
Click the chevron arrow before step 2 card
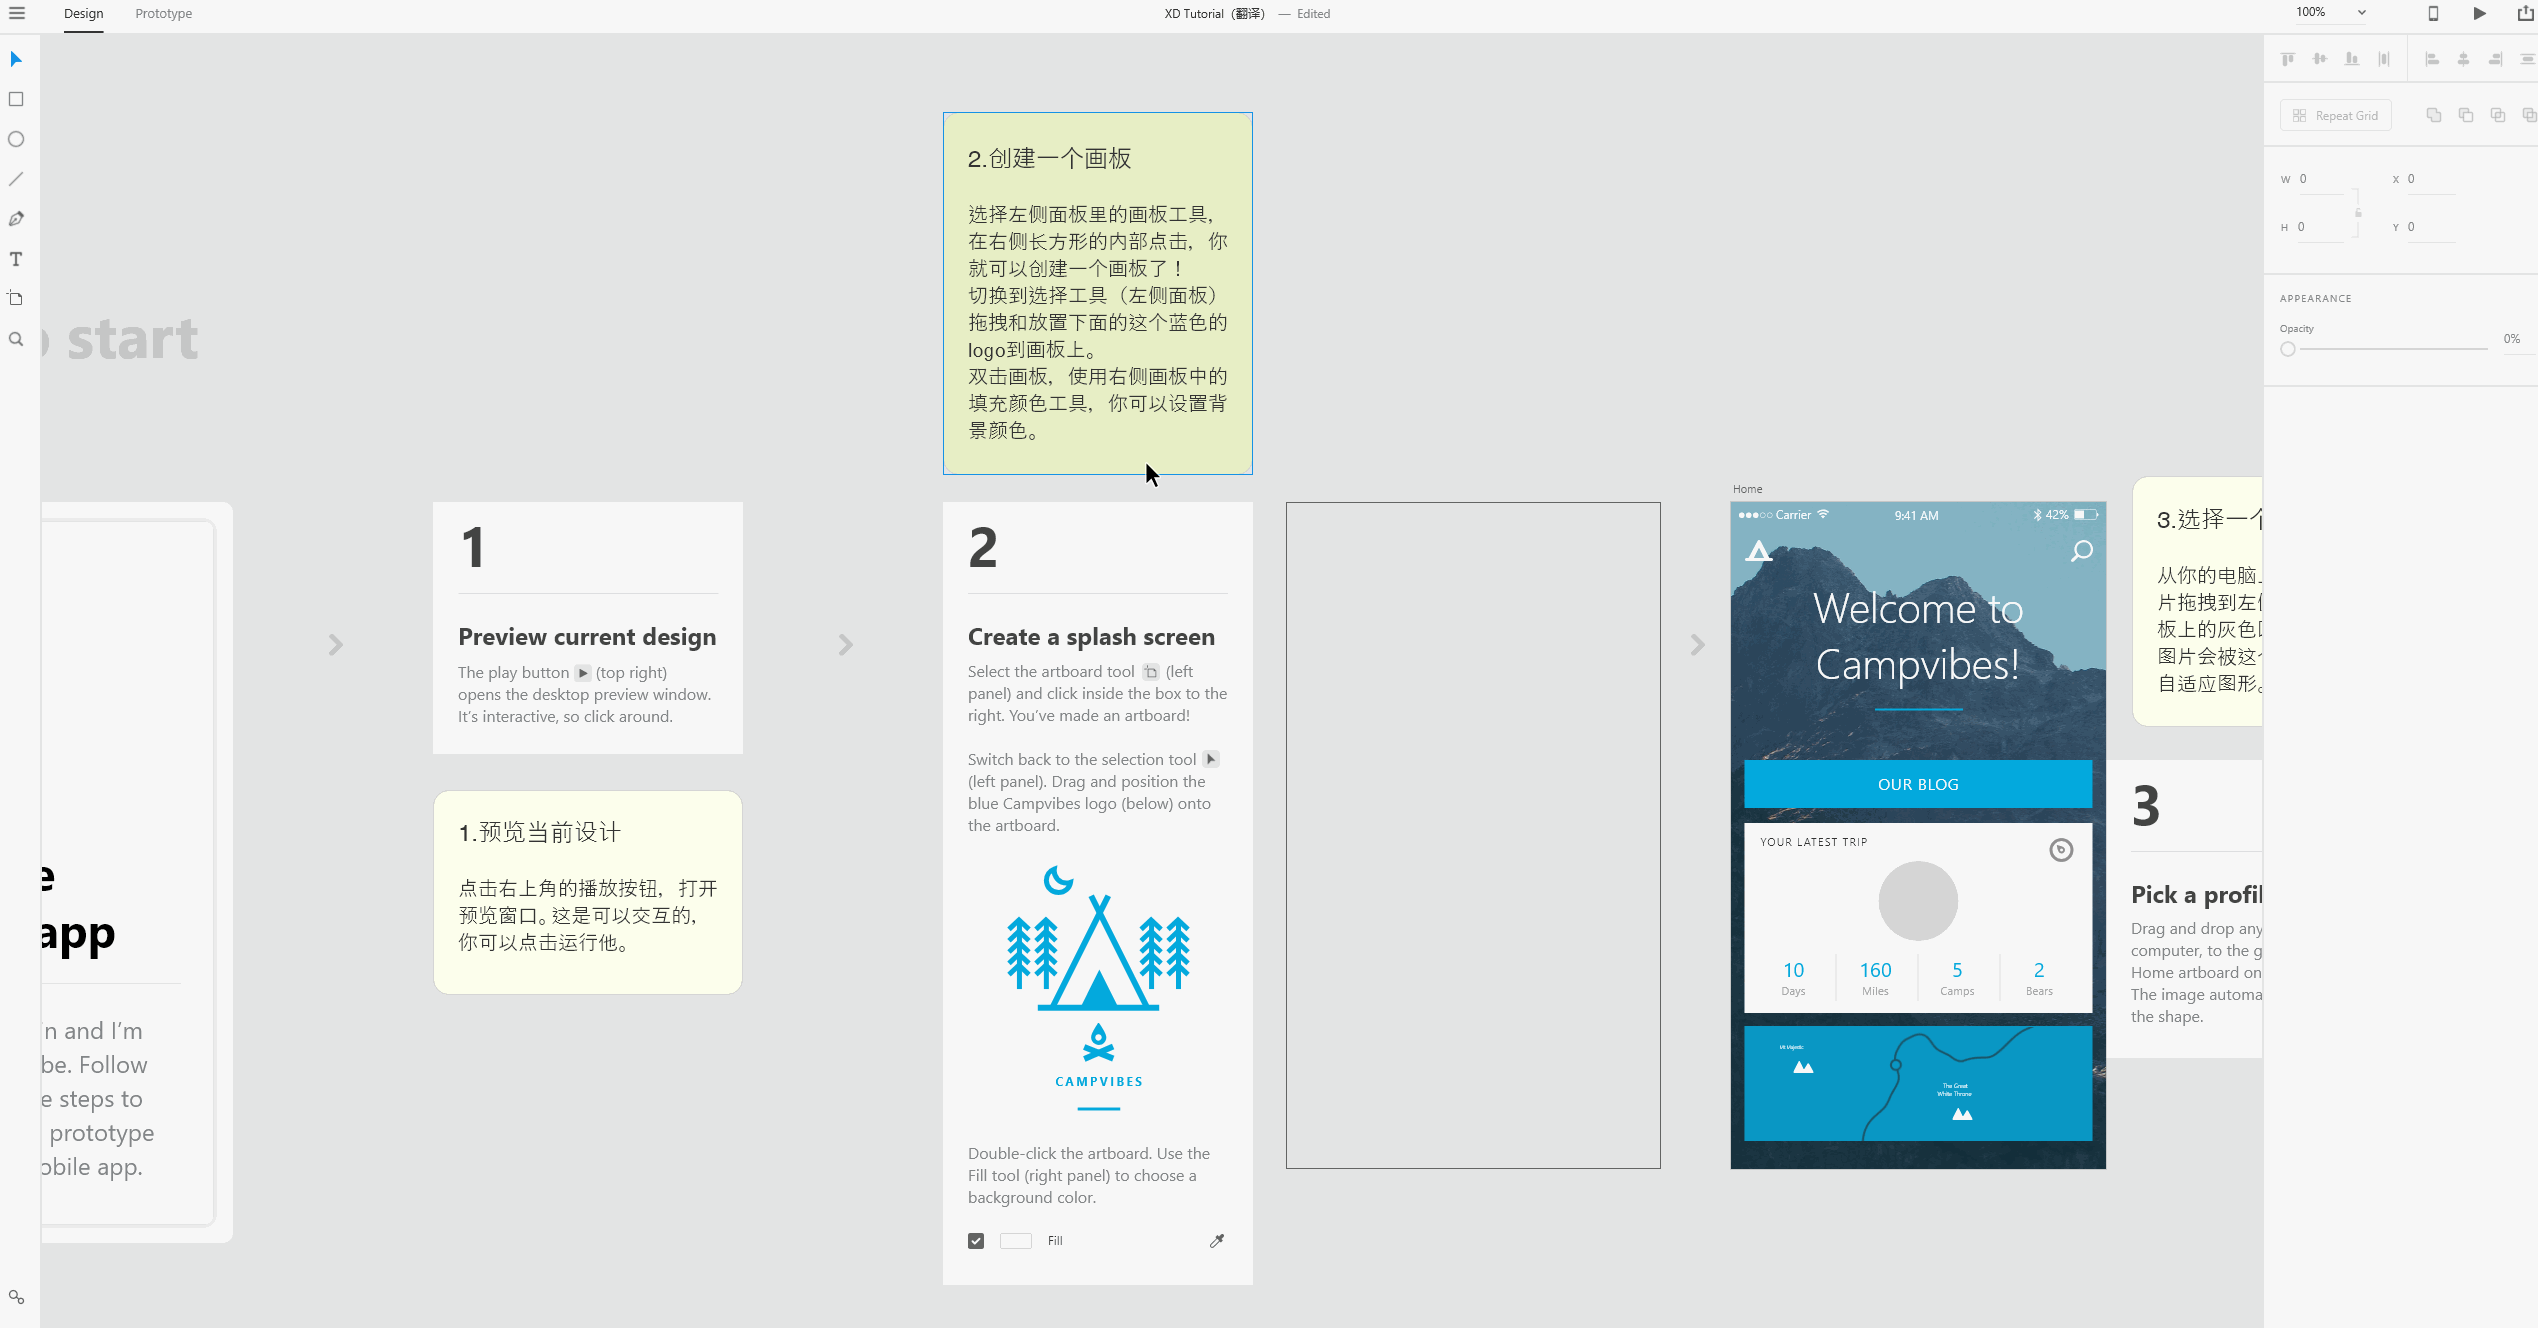point(846,645)
